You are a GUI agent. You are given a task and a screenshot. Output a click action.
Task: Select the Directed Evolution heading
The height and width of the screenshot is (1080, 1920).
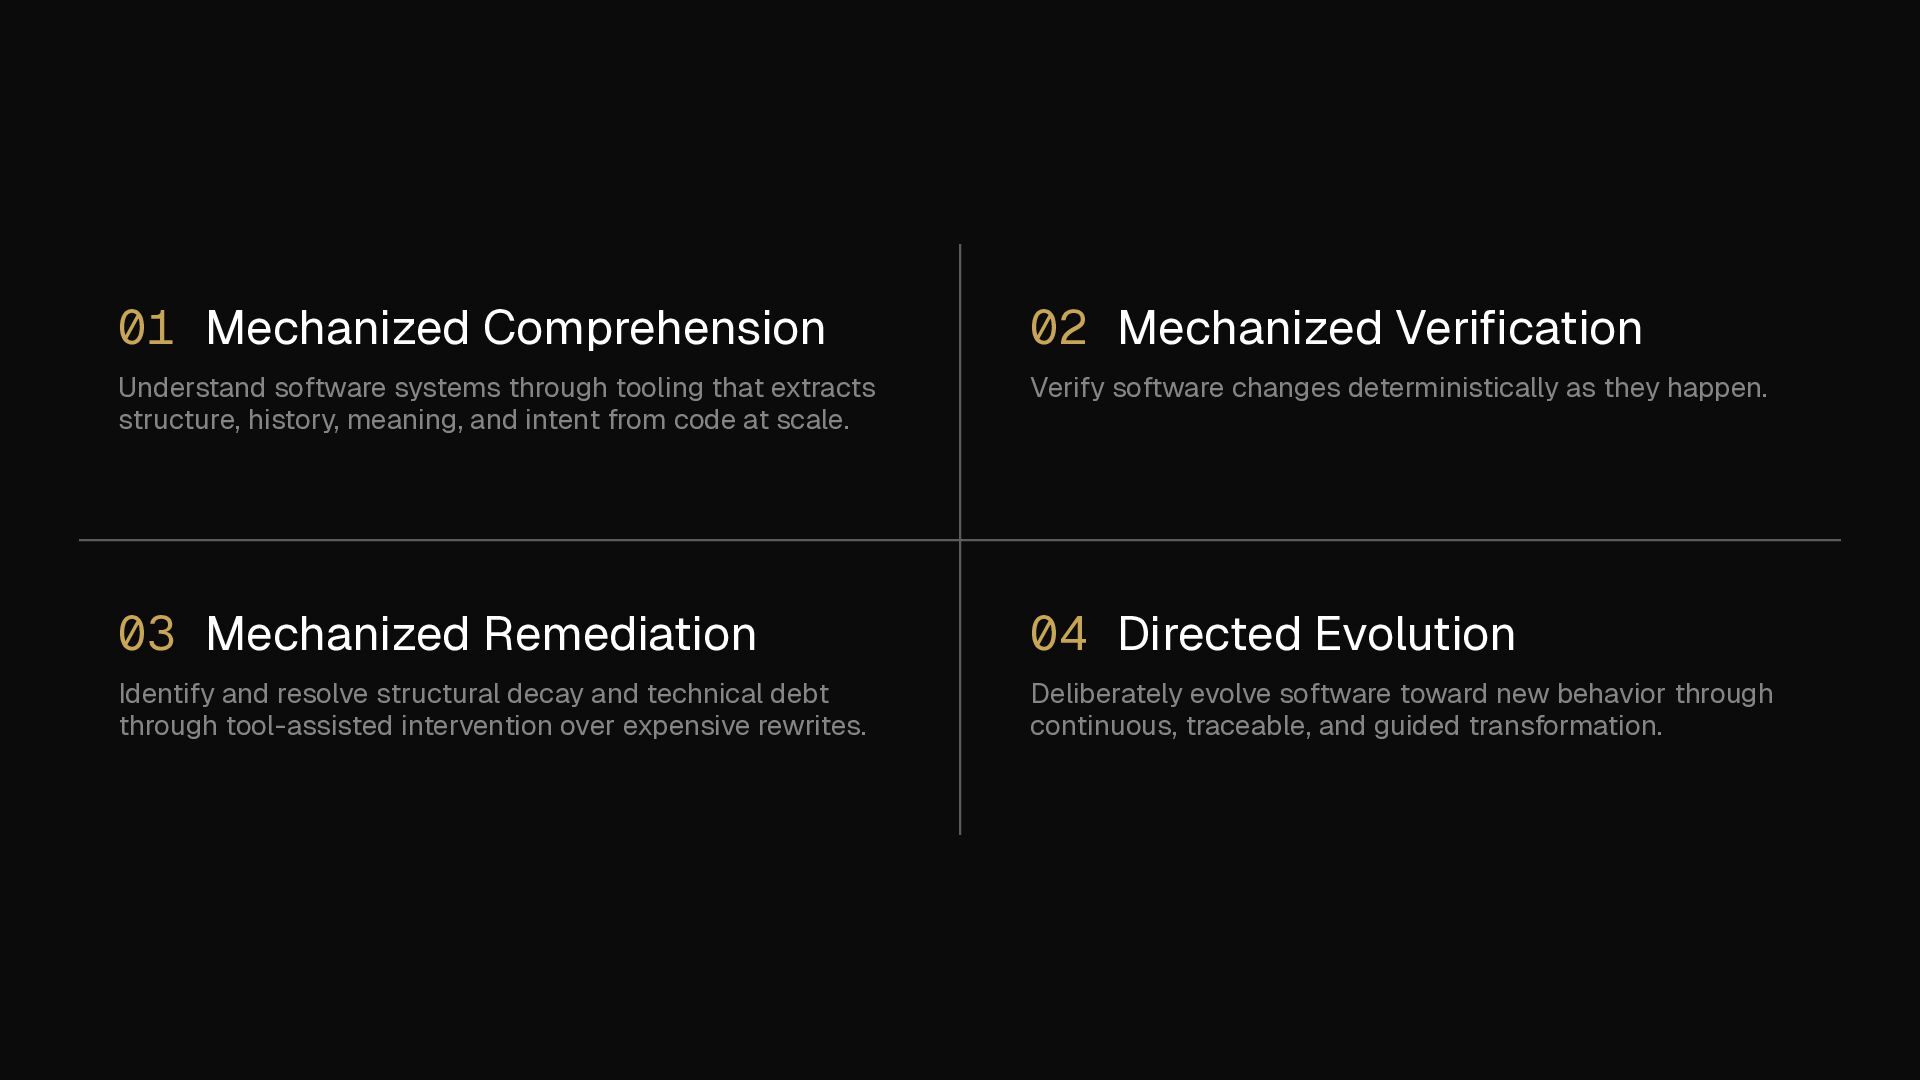1316,634
